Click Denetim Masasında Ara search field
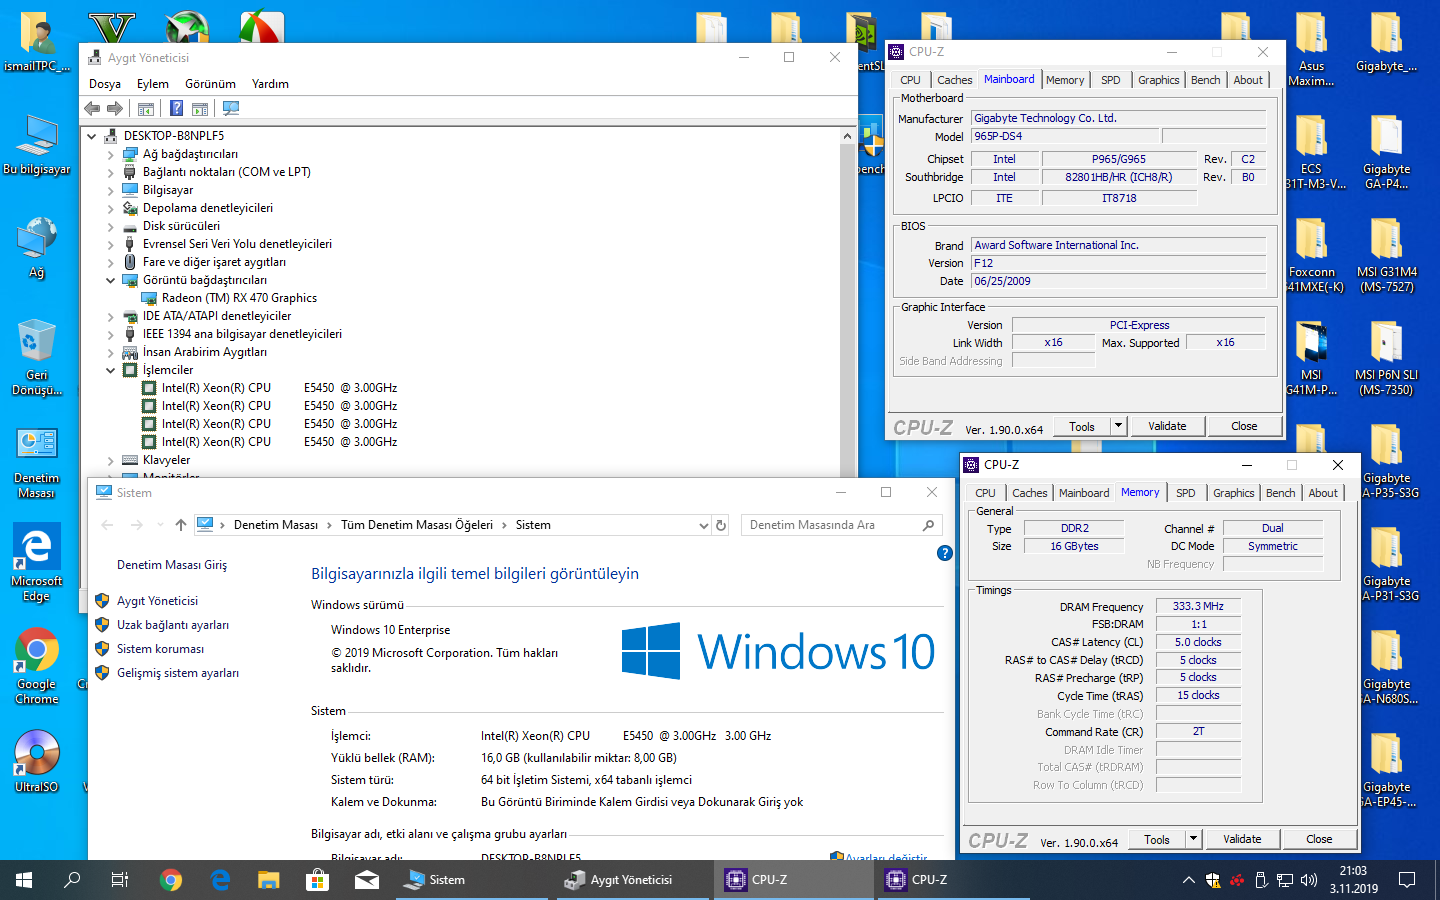 841,525
